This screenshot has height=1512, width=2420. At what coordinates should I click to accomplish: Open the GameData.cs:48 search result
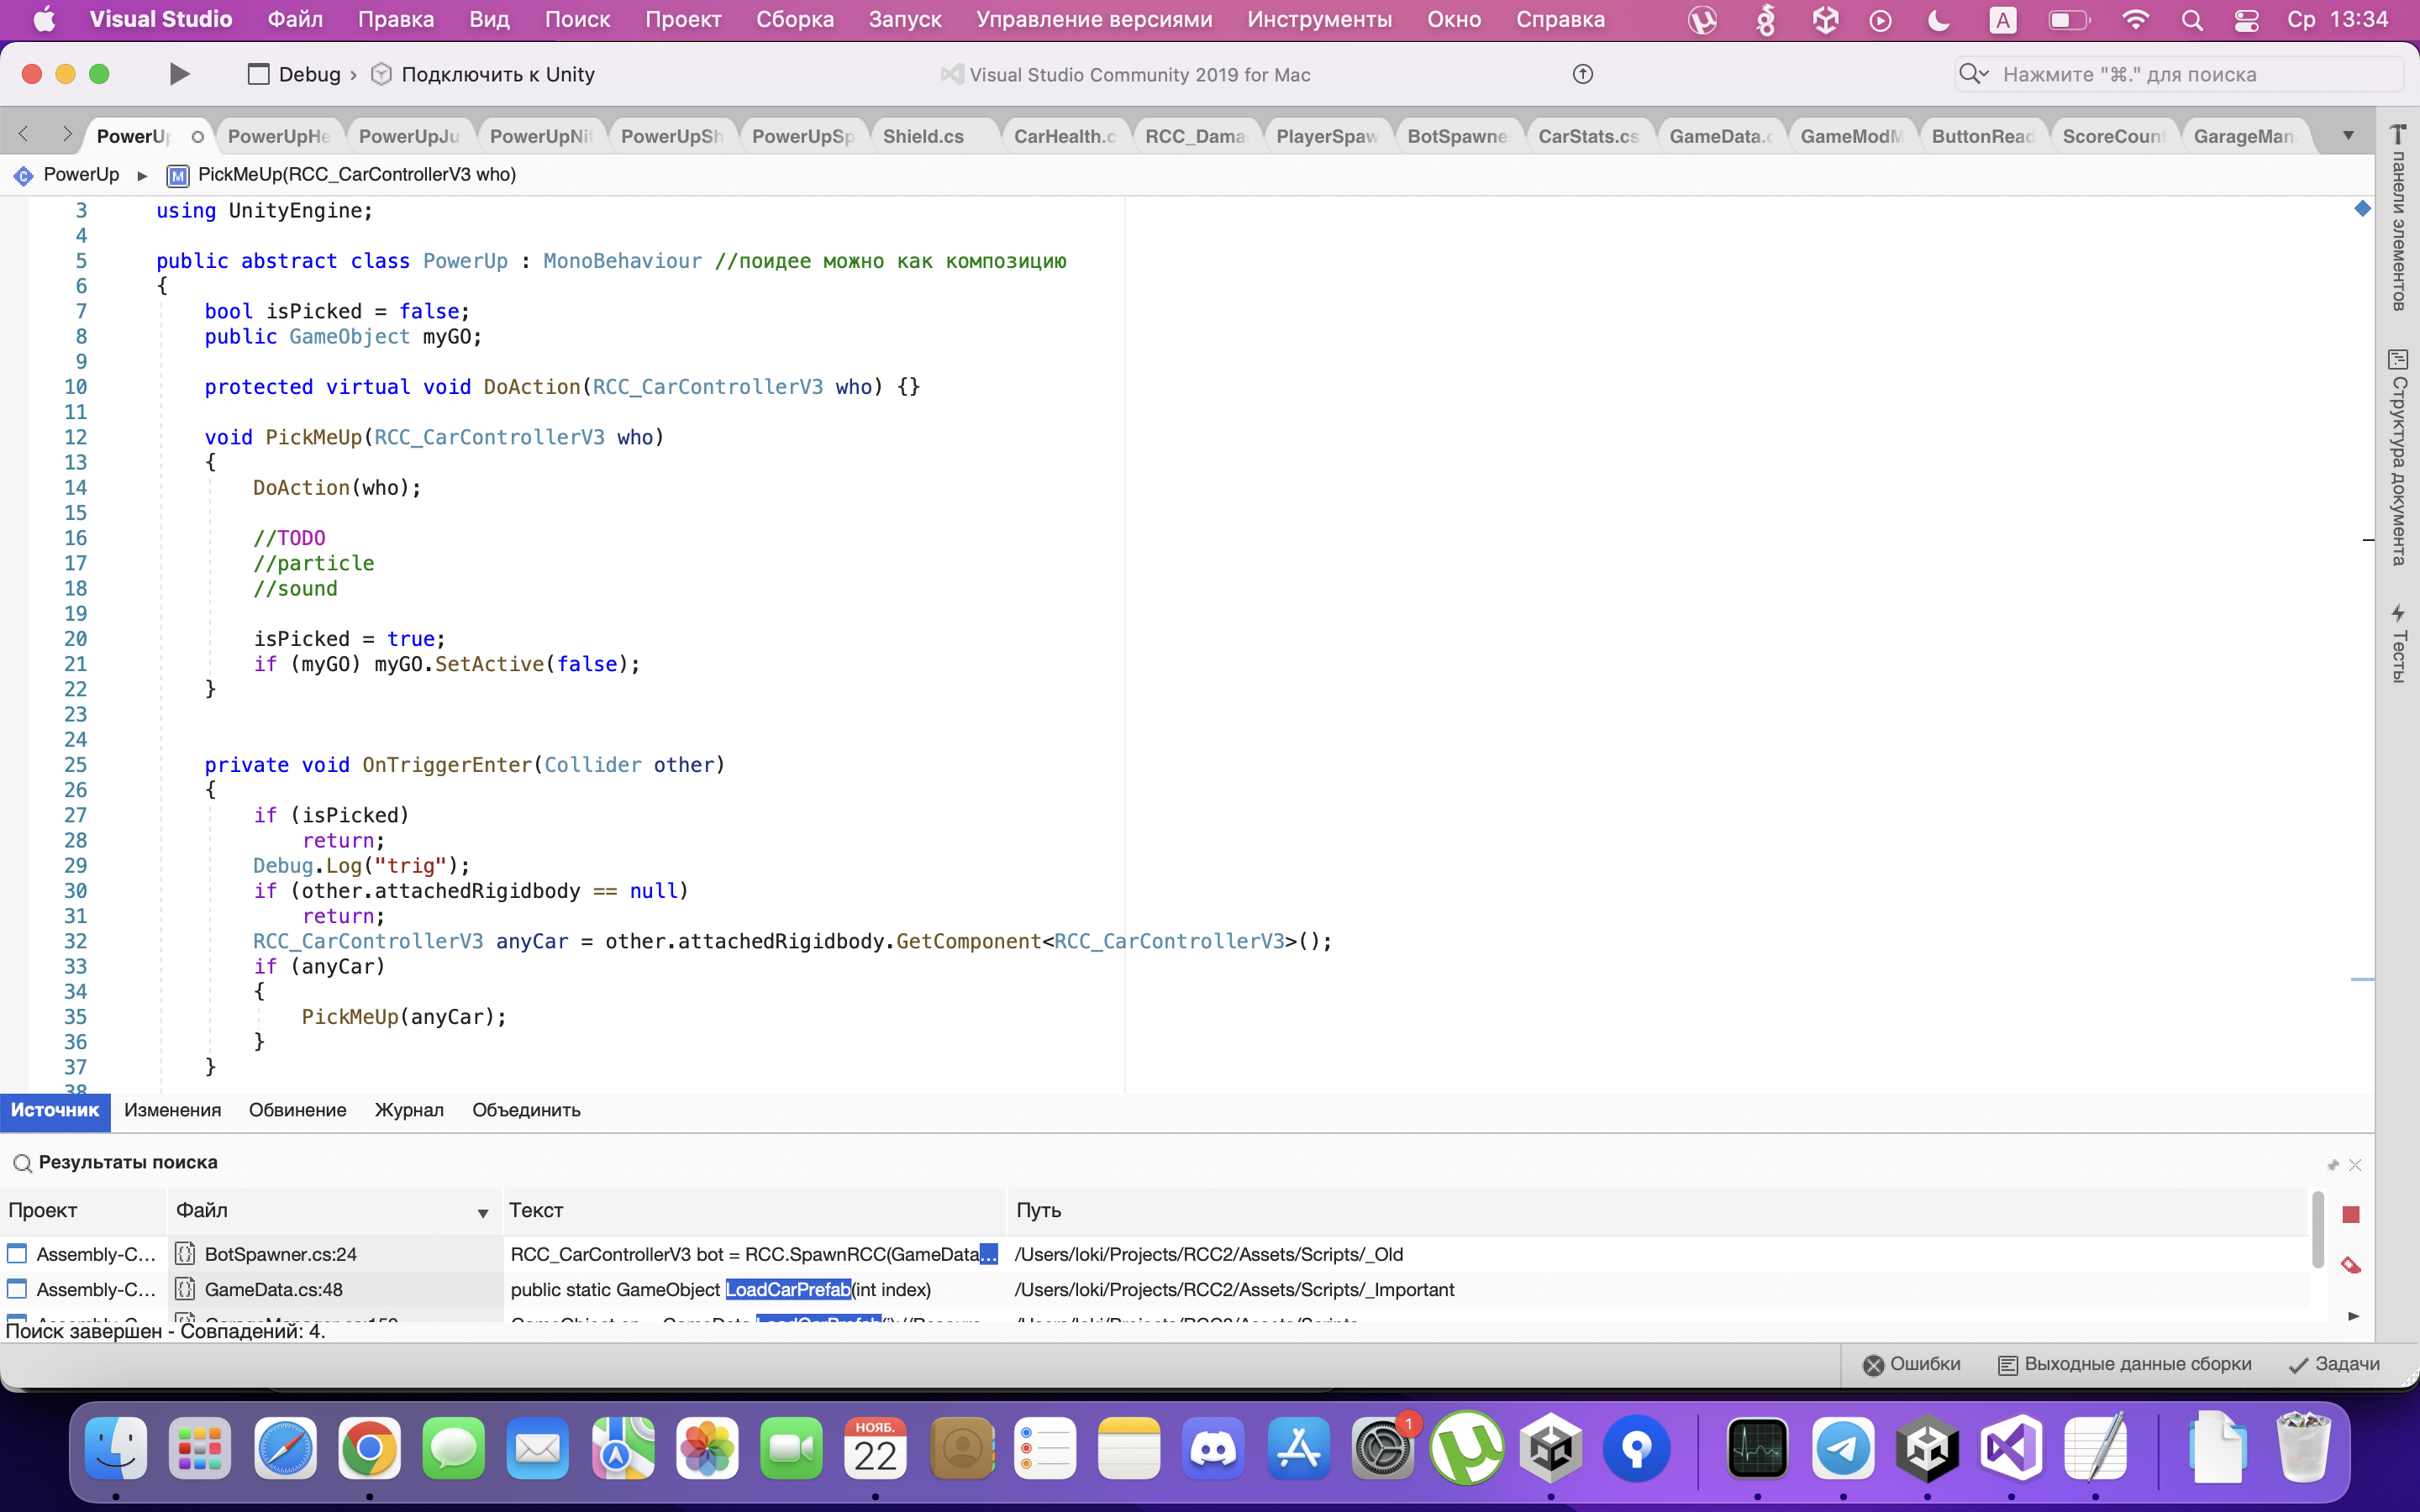point(273,1289)
